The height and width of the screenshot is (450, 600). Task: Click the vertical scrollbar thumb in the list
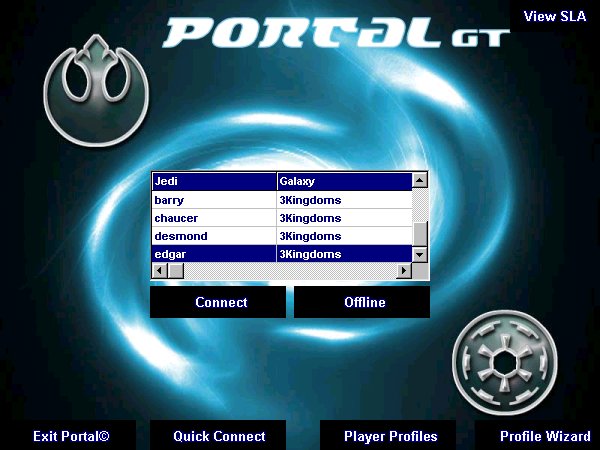click(420, 232)
